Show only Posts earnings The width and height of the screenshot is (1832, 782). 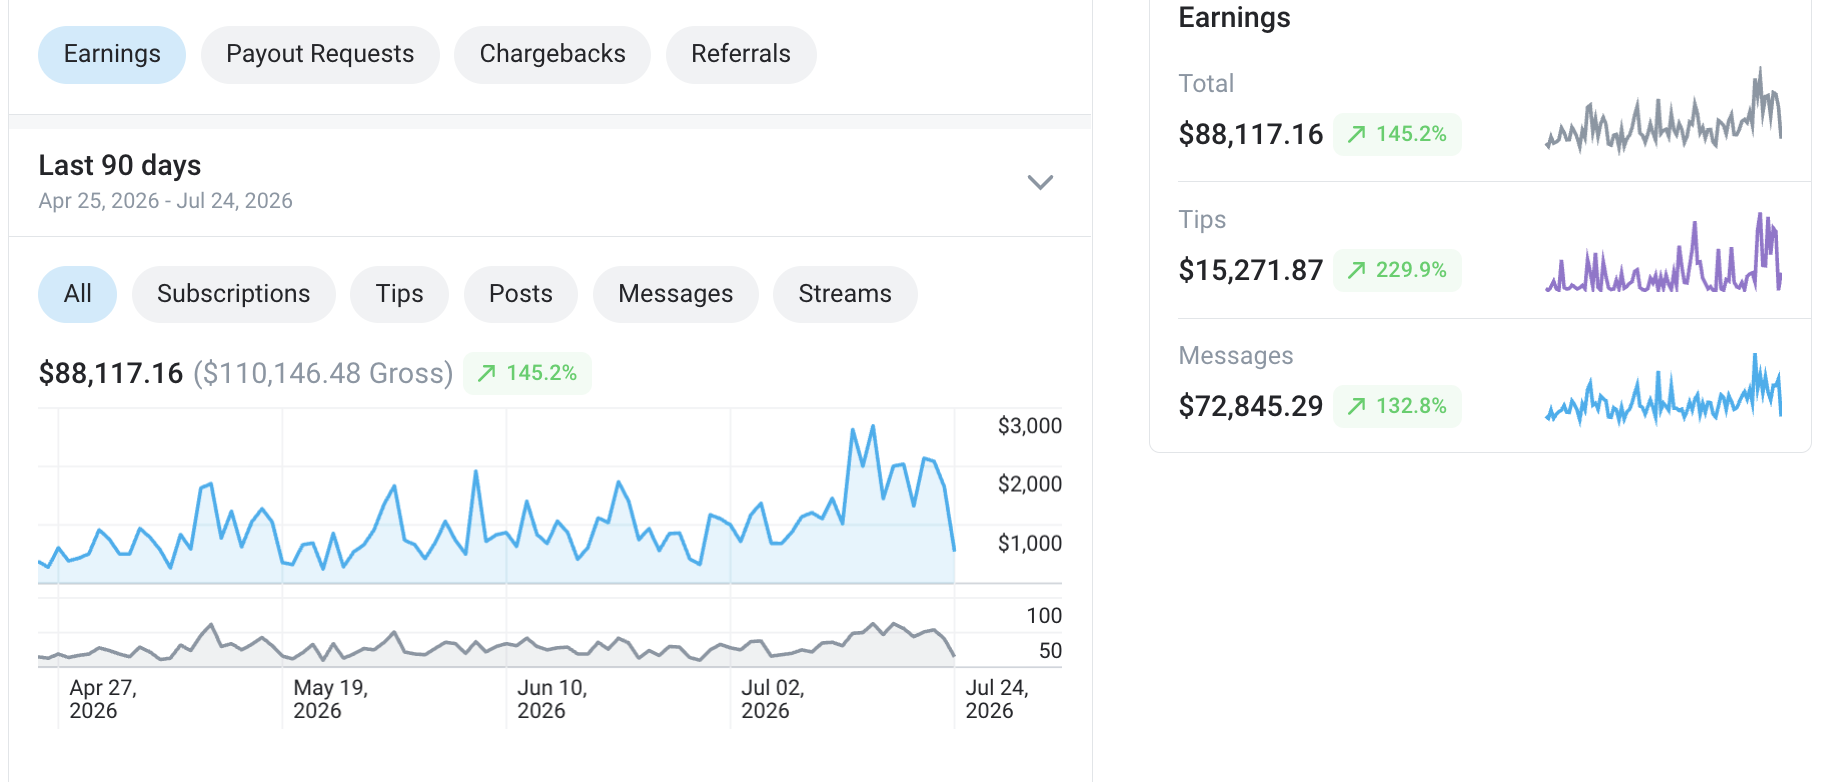521,294
